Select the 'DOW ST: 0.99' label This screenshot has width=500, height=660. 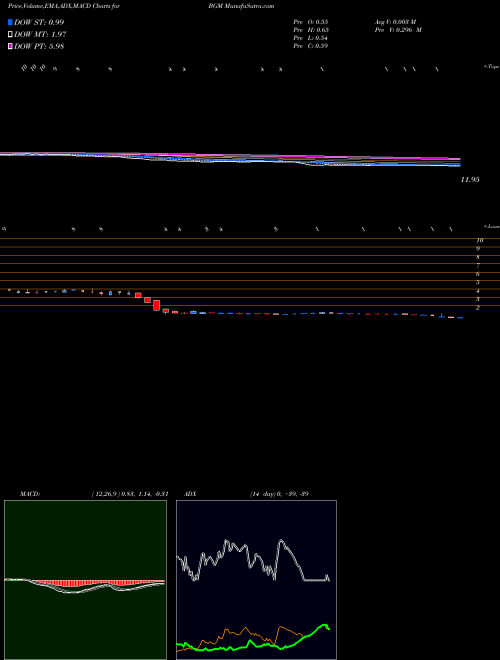(39, 22)
